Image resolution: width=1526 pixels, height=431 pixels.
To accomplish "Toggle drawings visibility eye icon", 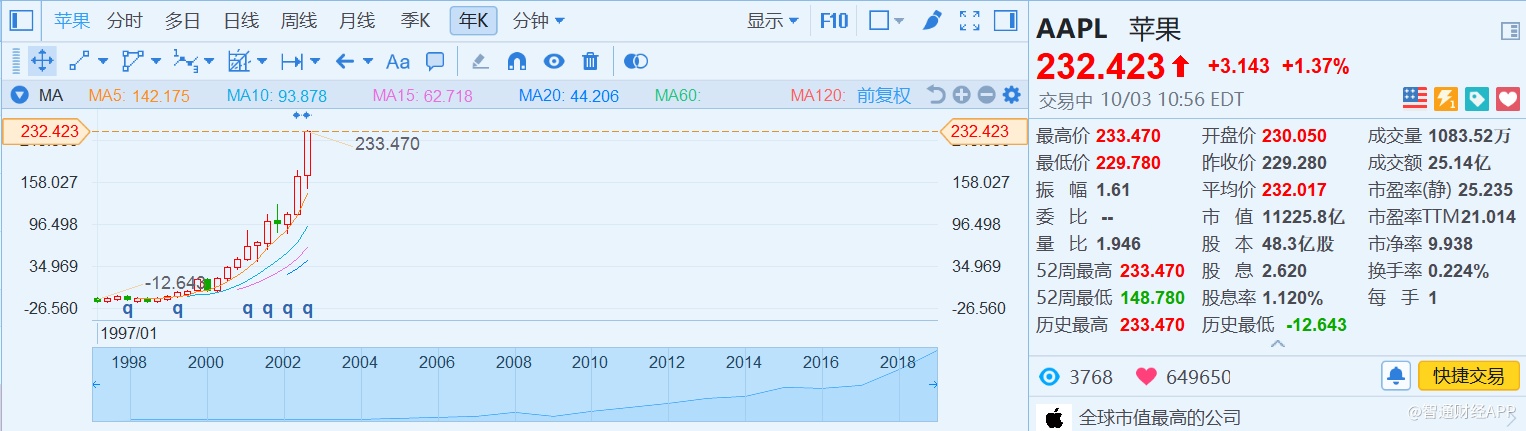I will (x=554, y=61).
